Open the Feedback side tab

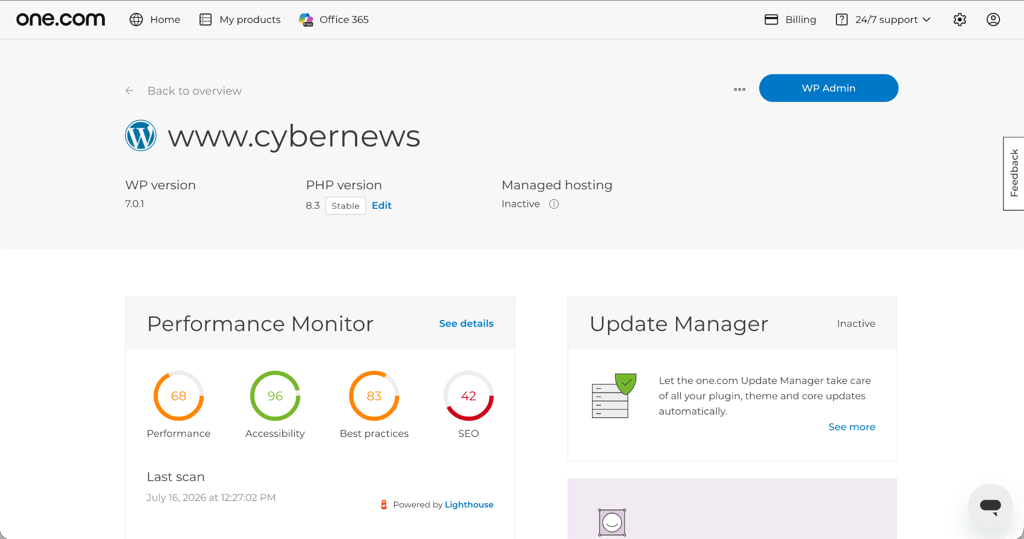click(1014, 173)
